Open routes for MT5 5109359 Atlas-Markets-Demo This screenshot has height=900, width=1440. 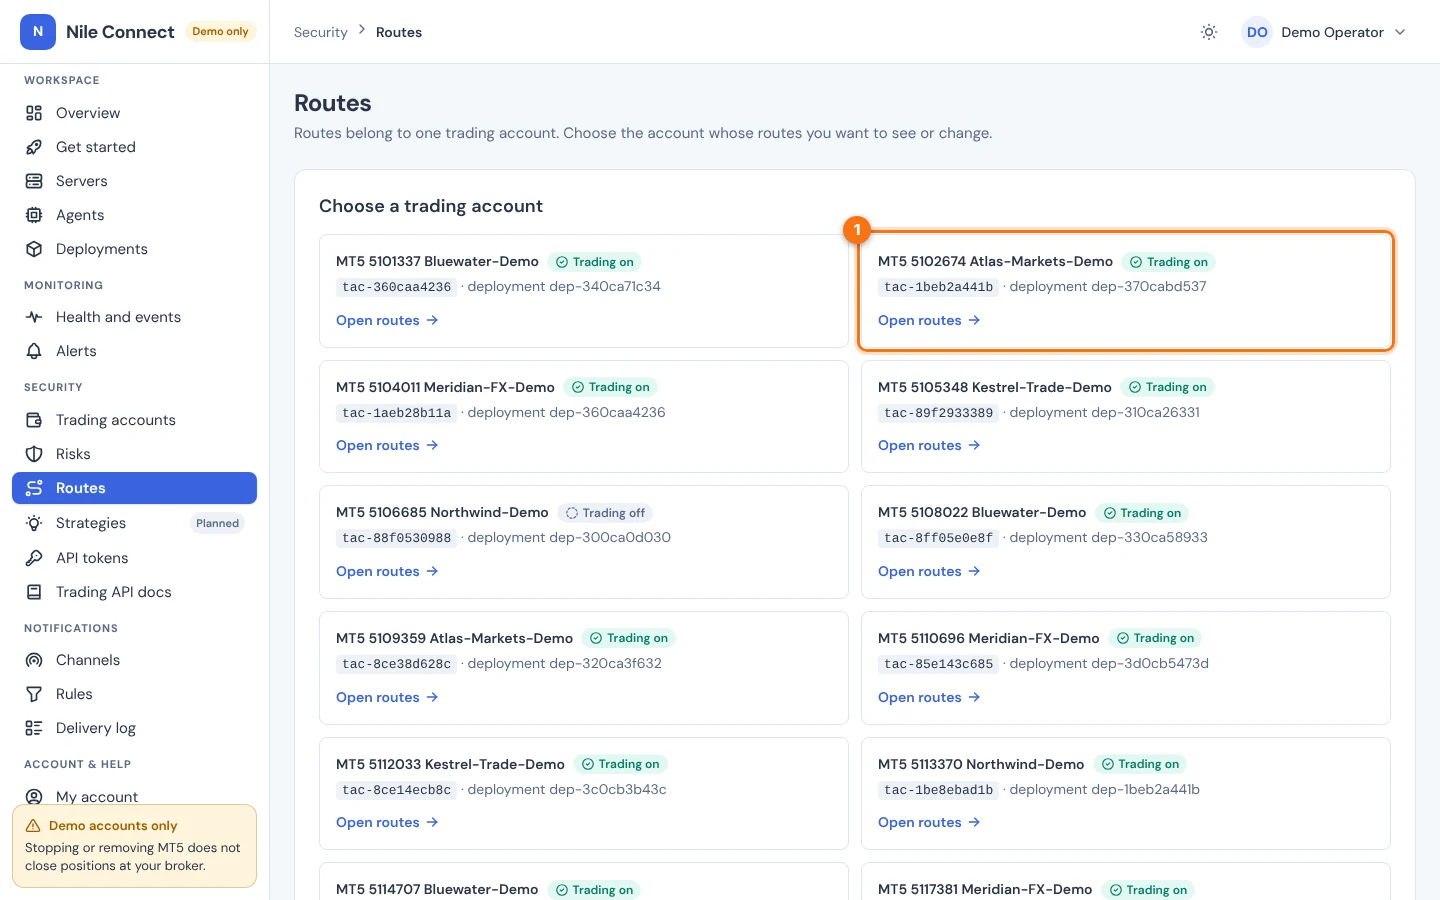(387, 697)
